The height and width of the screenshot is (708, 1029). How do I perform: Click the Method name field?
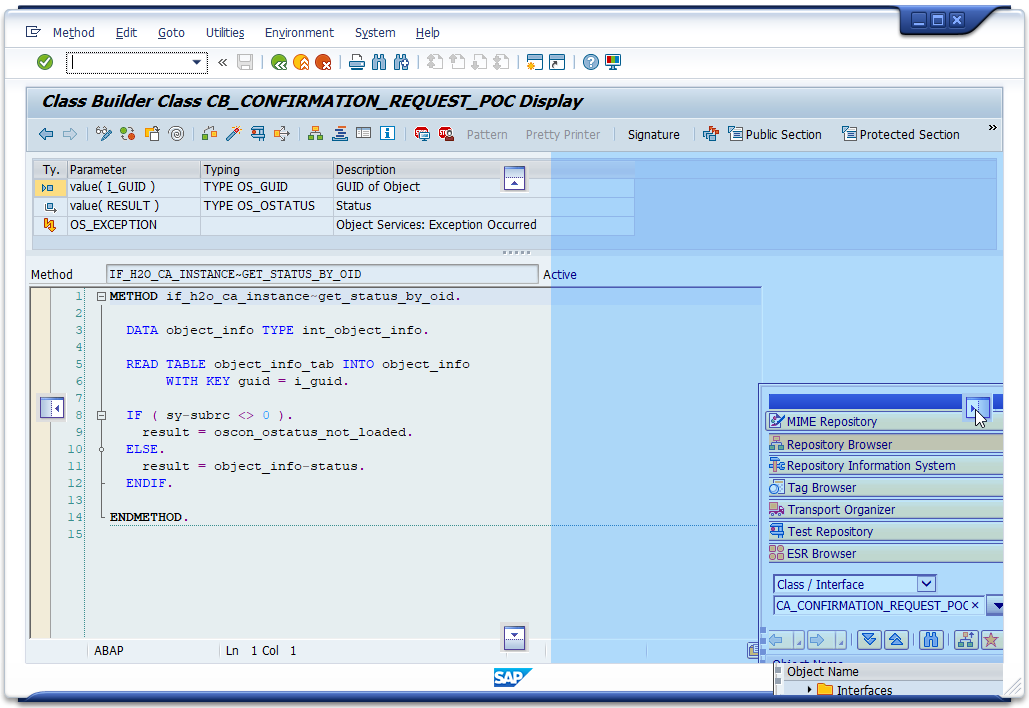(322, 274)
